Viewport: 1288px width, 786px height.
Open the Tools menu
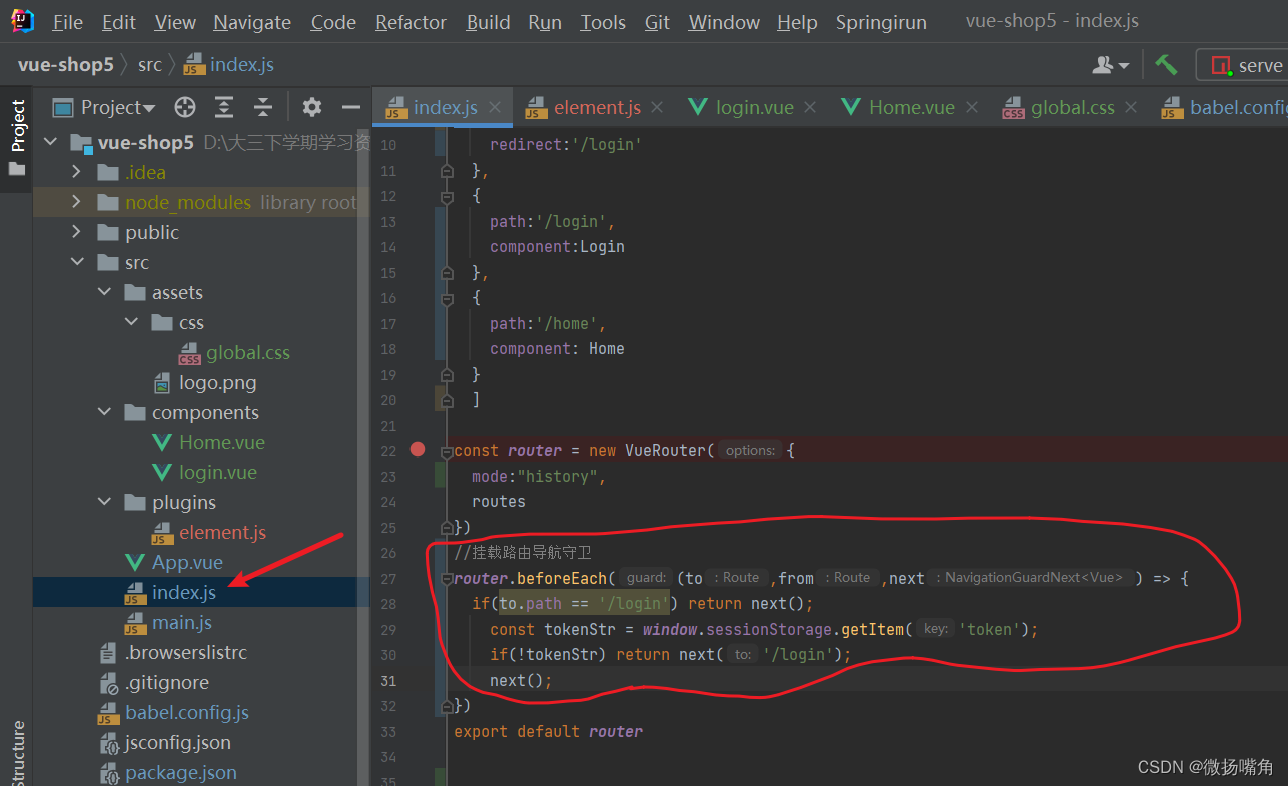tap(603, 22)
